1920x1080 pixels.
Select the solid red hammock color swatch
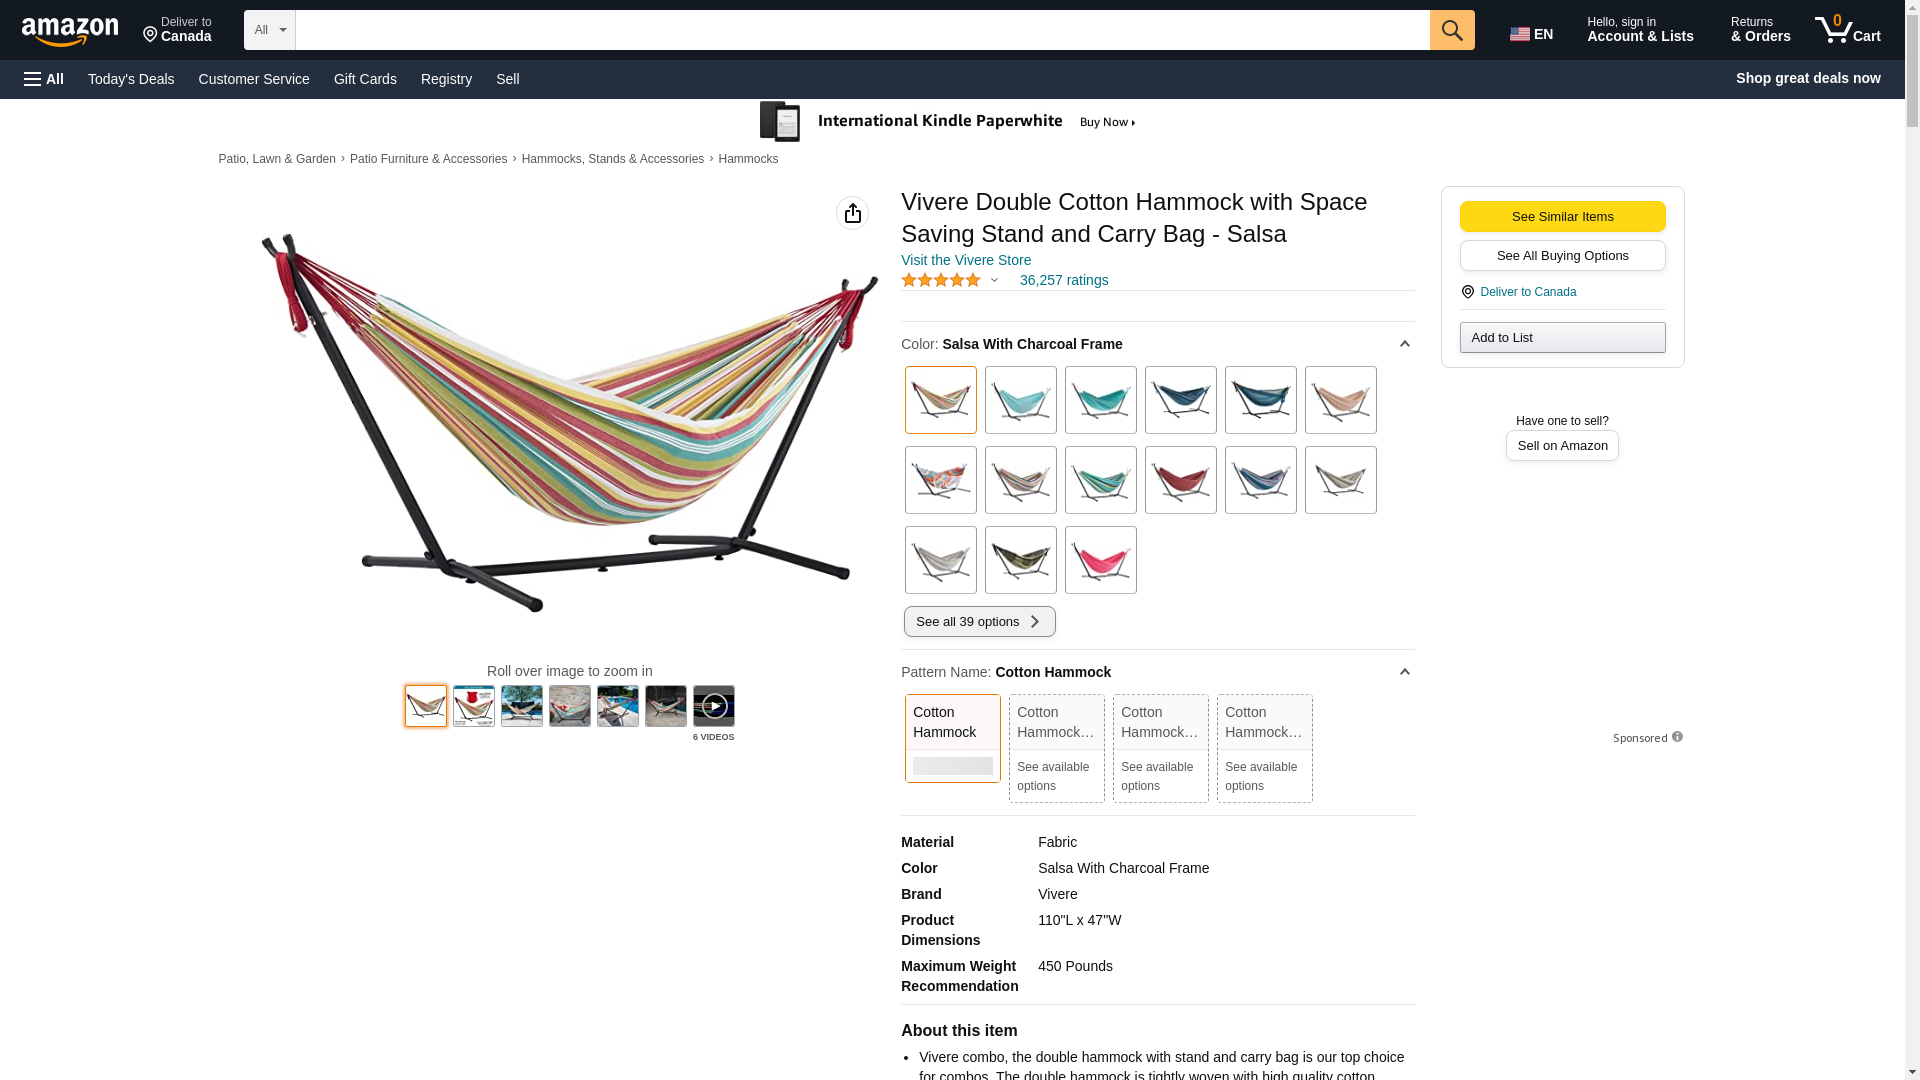point(1180,480)
